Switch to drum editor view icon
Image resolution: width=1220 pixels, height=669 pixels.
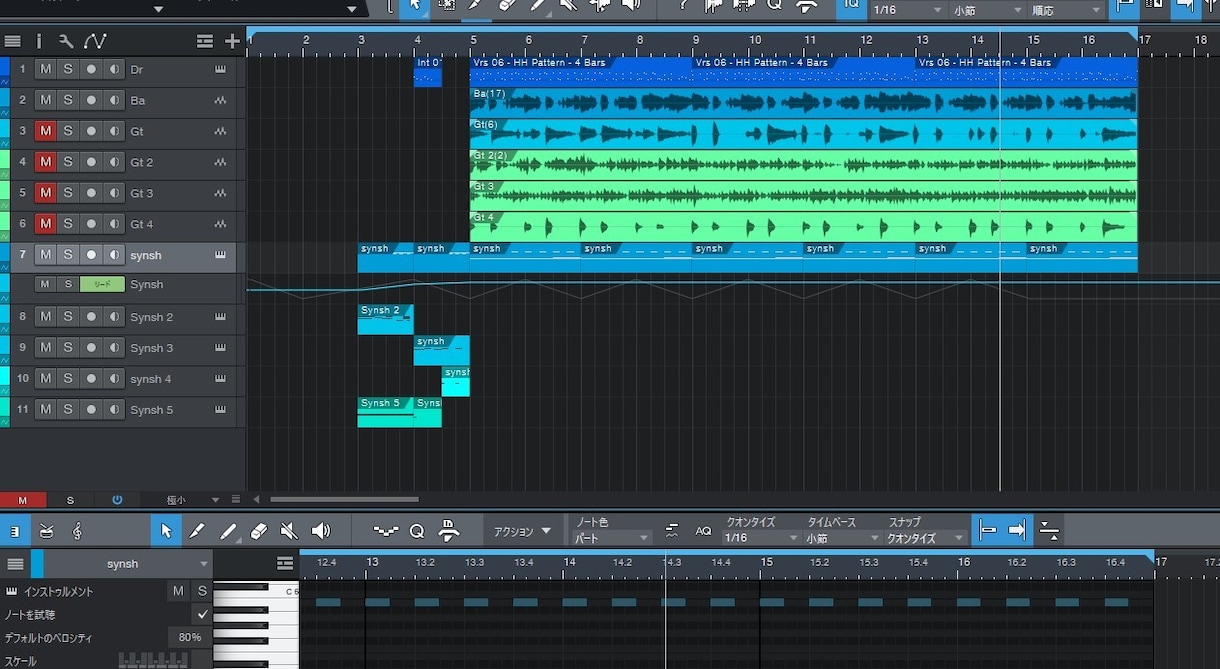pyautogui.click(x=46, y=531)
